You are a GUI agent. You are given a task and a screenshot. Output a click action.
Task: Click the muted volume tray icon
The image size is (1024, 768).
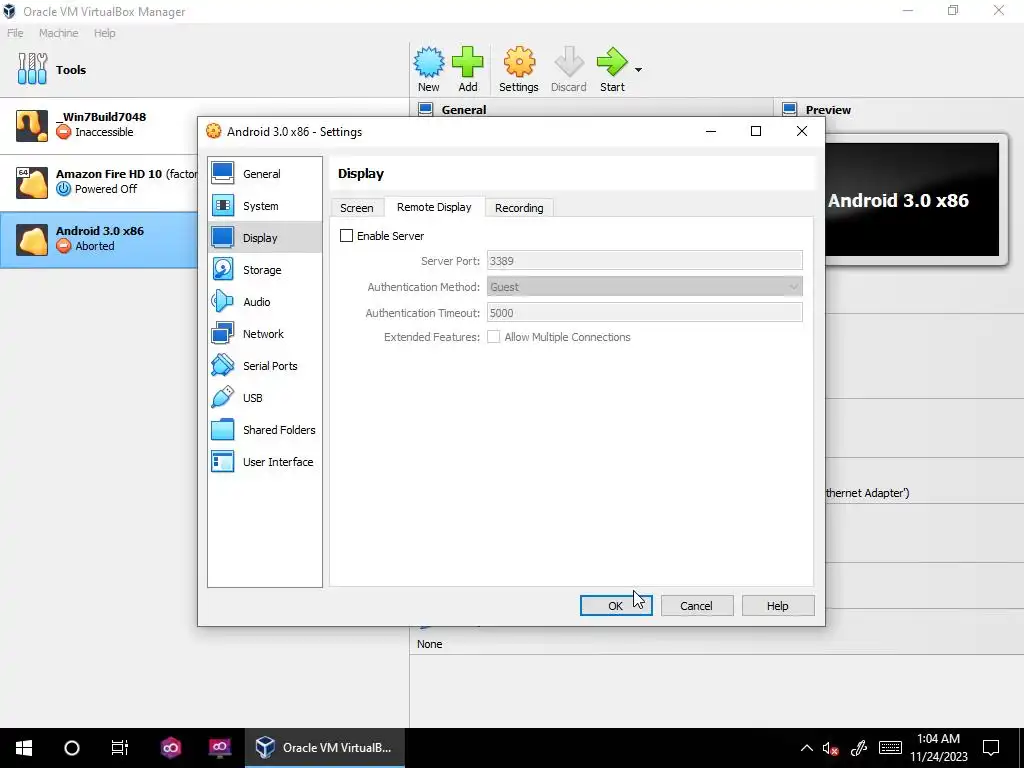coord(830,748)
